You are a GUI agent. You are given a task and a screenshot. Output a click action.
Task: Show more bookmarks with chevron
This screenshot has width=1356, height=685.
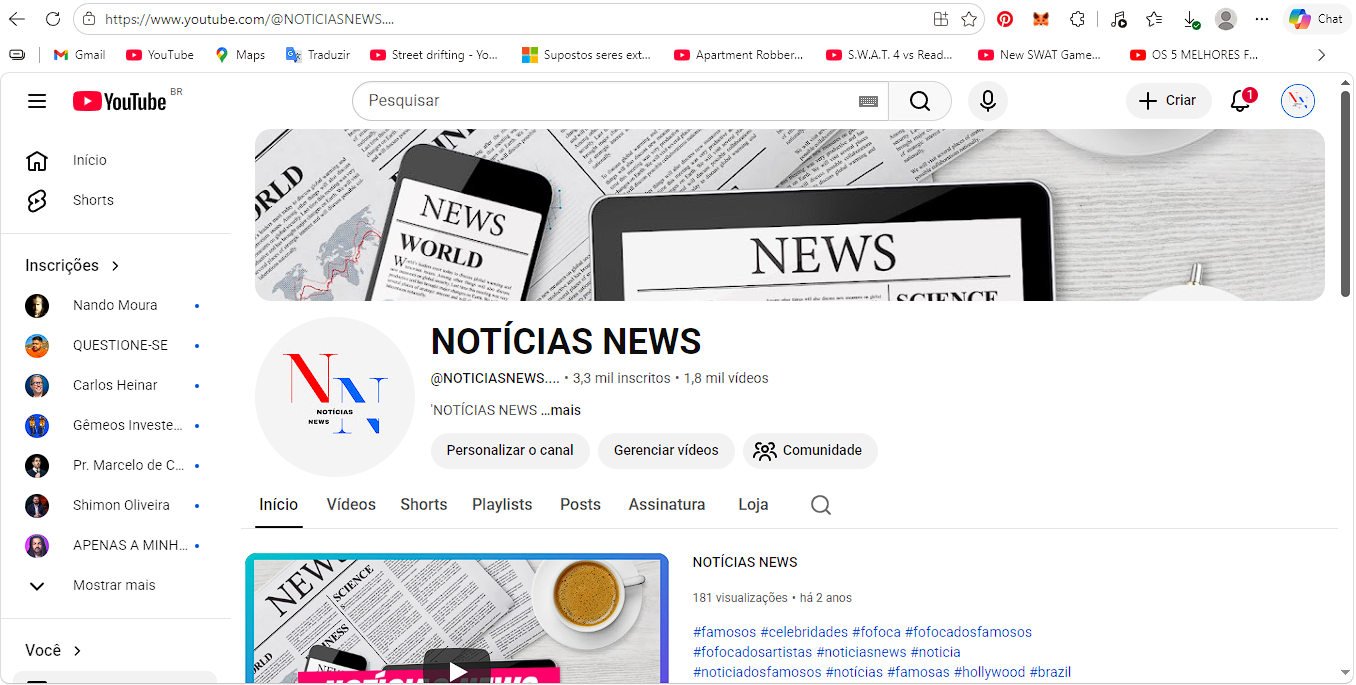[x=1321, y=55]
